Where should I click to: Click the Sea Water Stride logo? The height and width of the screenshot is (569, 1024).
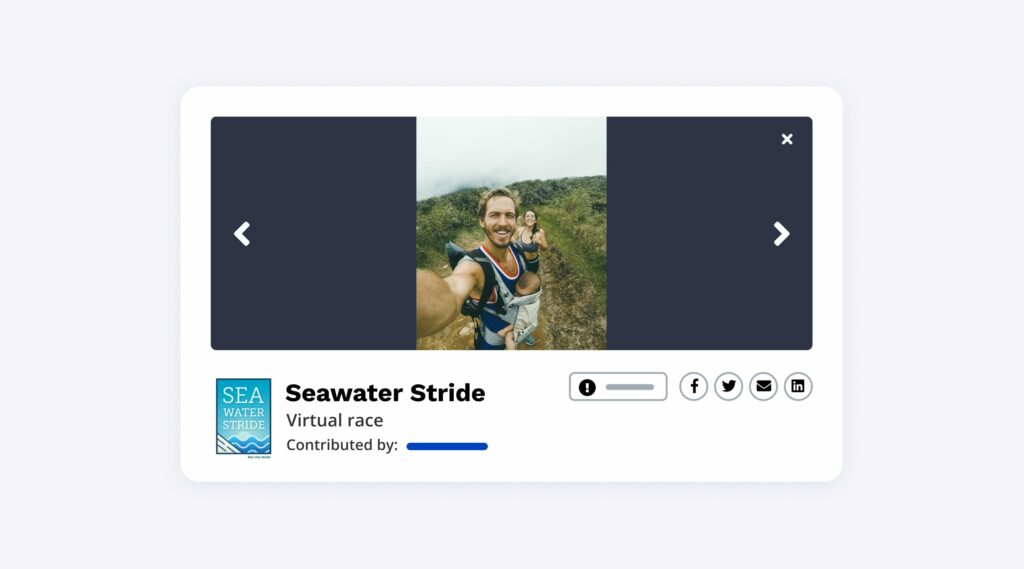(x=244, y=417)
